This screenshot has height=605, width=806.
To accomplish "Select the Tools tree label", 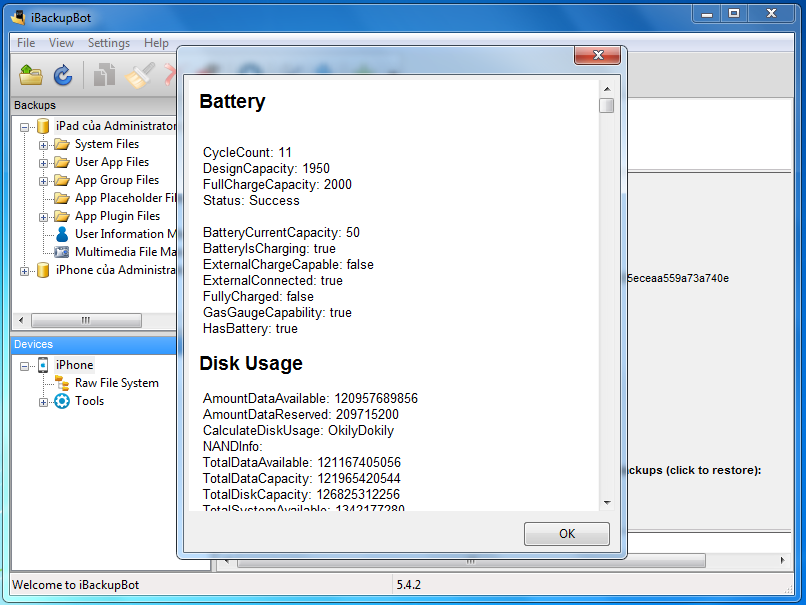I will 89,401.
